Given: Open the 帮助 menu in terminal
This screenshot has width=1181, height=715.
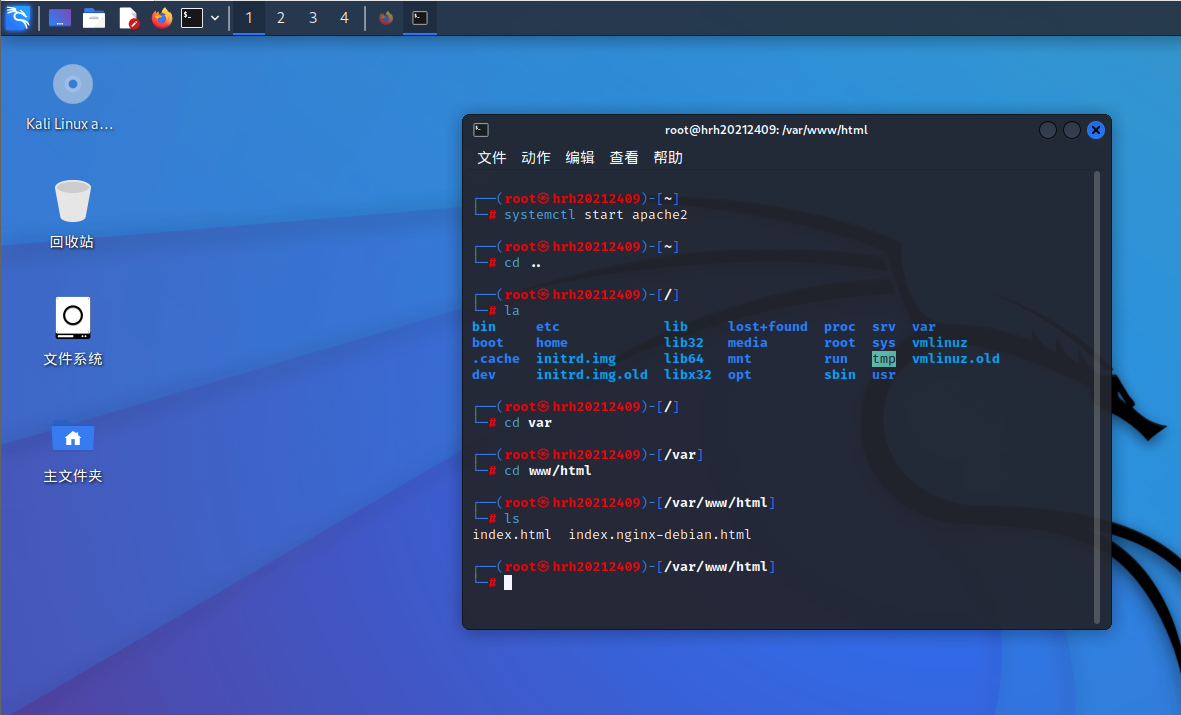Looking at the screenshot, I should (x=668, y=158).
